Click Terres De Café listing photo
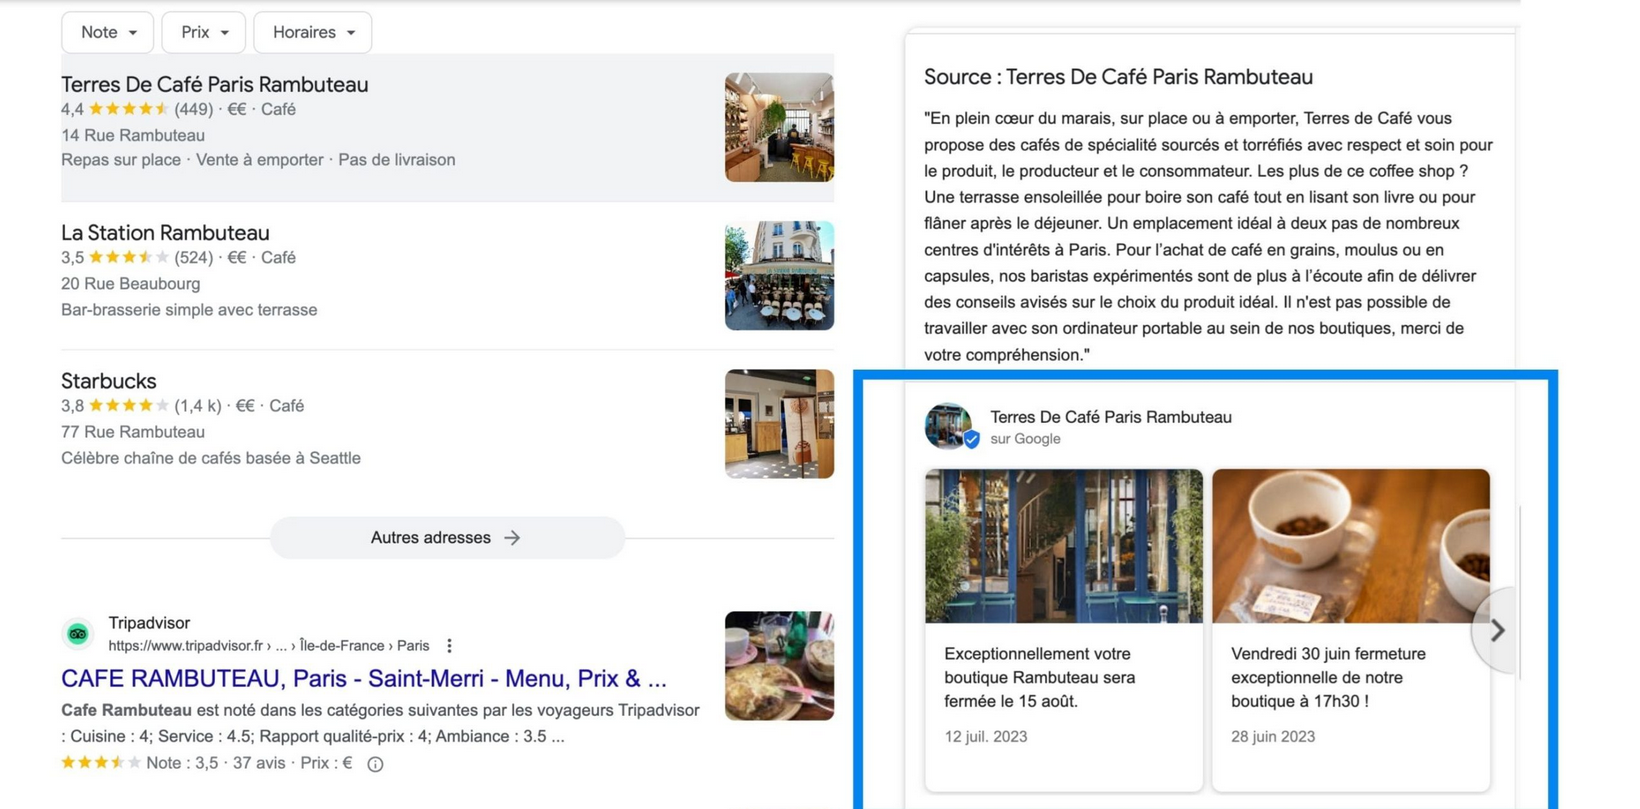The width and height of the screenshot is (1640, 809). click(x=779, y=127)
